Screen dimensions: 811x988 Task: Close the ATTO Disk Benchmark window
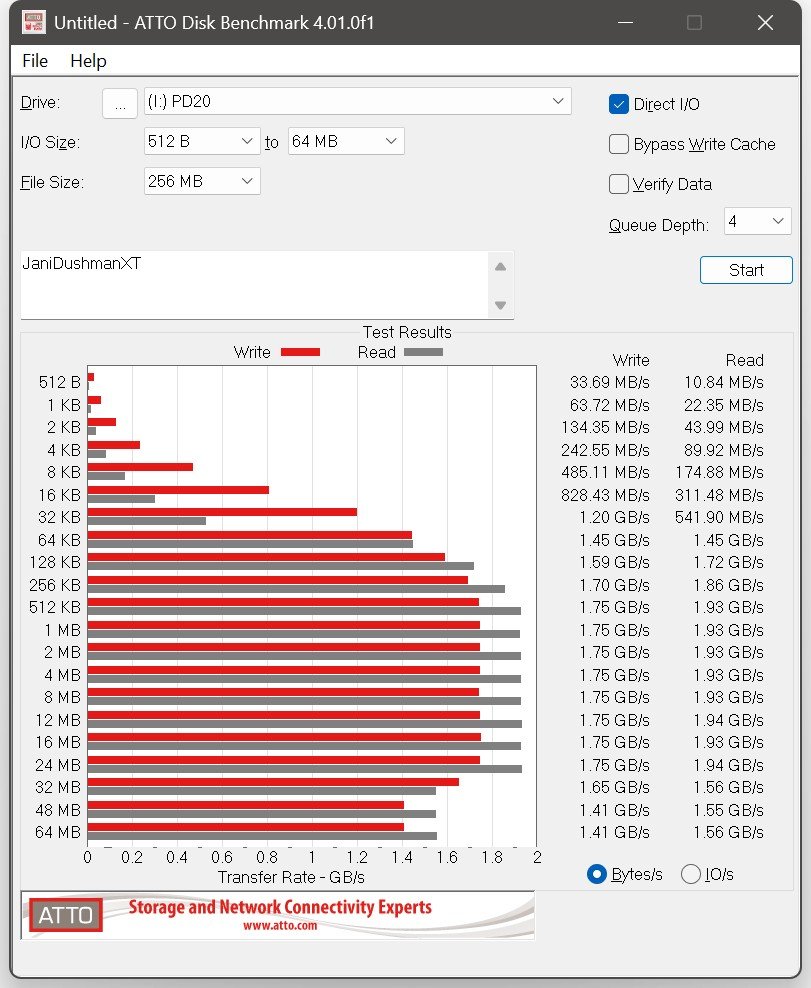[x=765, y=23]
